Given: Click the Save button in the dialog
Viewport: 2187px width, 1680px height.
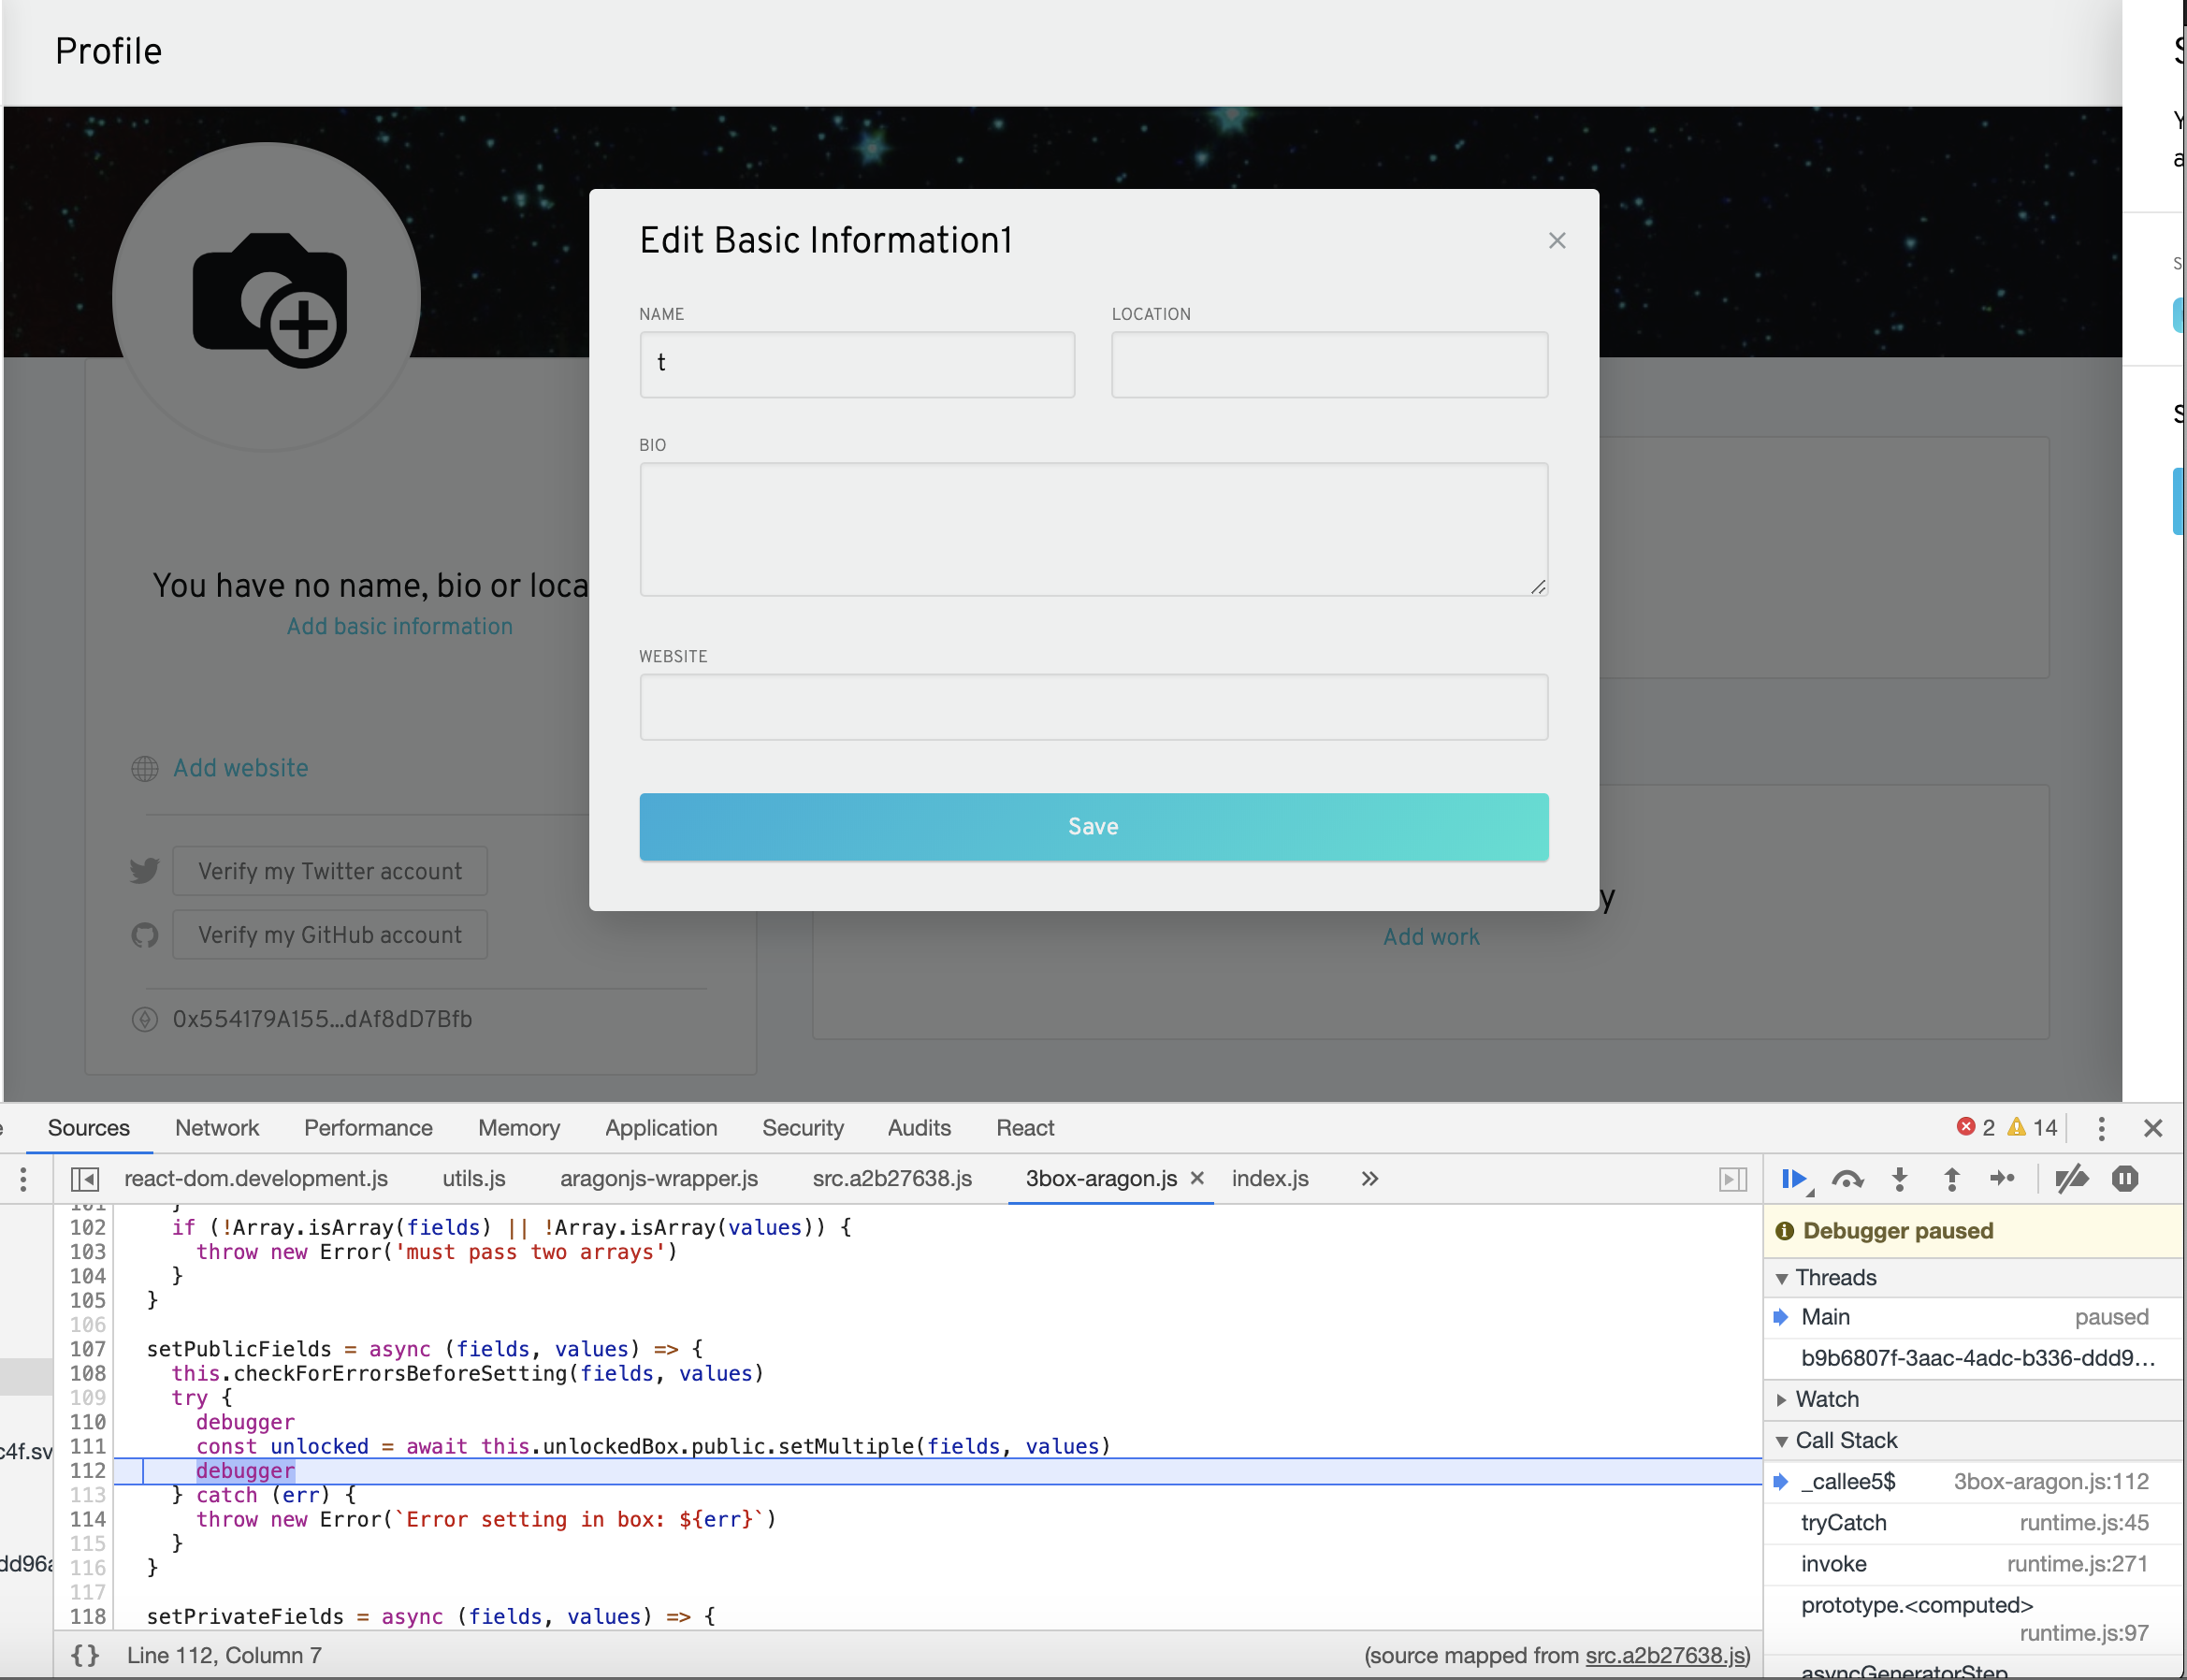Looking at the screenshot, I should (x=1093, y=826).
